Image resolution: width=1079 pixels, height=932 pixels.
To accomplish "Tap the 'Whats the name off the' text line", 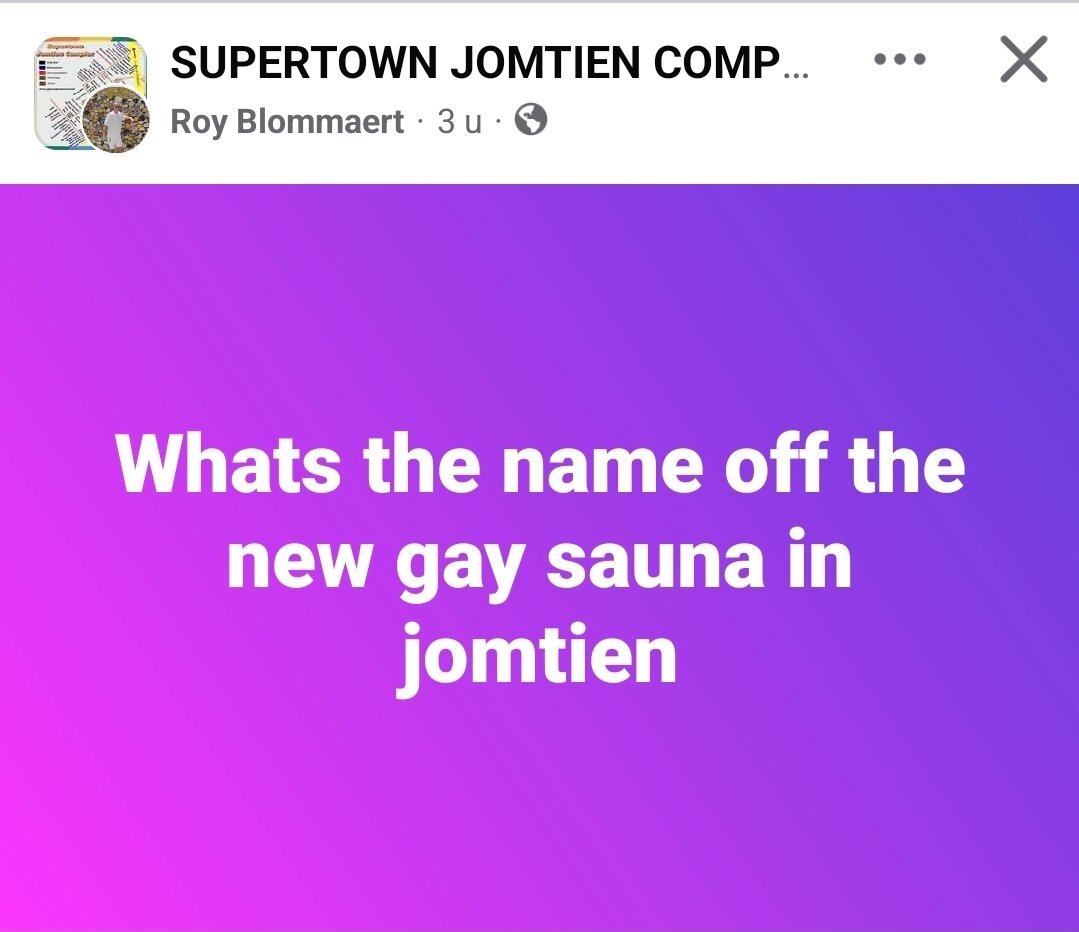I will click(540, 463).
